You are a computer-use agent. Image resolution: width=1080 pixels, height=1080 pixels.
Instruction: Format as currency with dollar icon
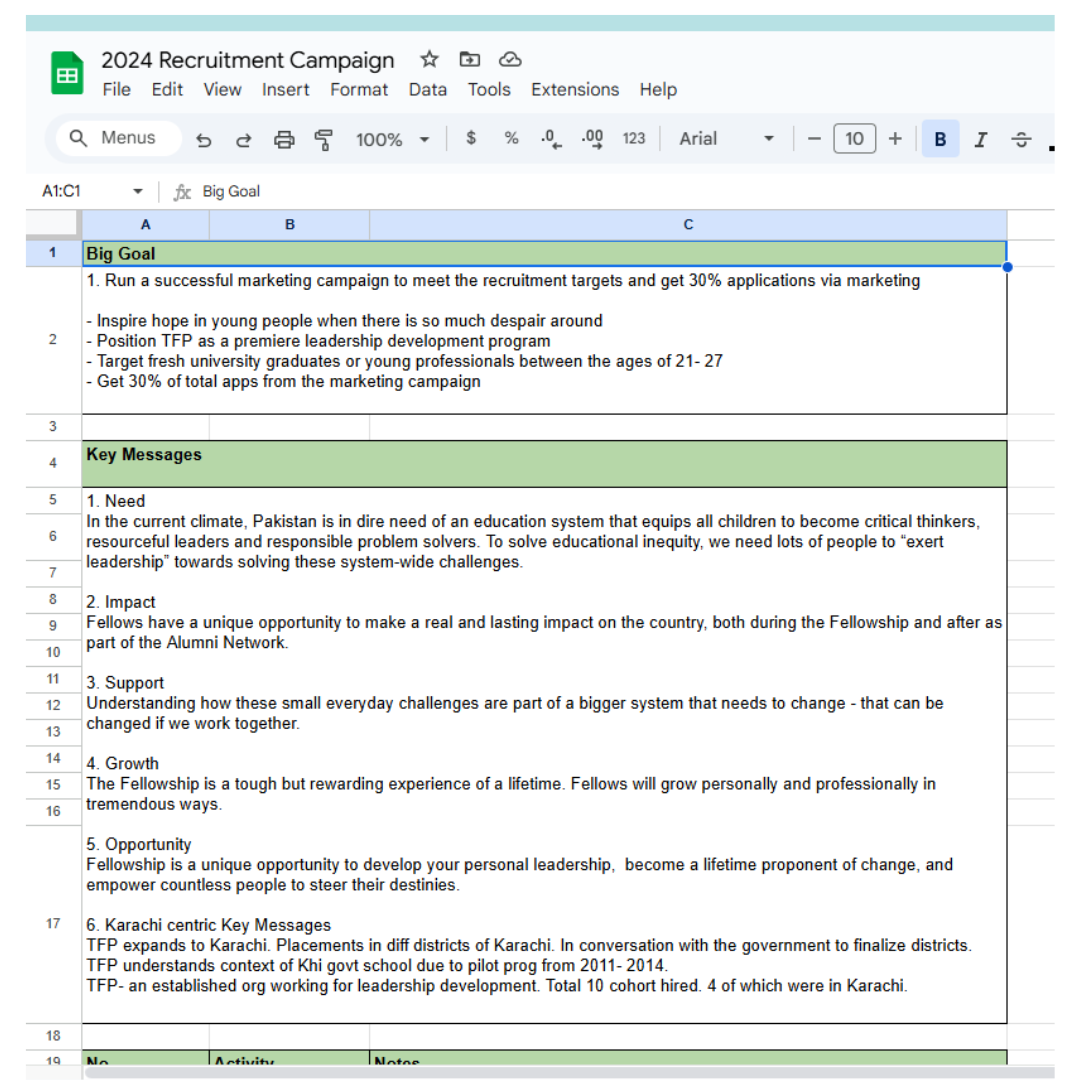click(x=470, y=138)
